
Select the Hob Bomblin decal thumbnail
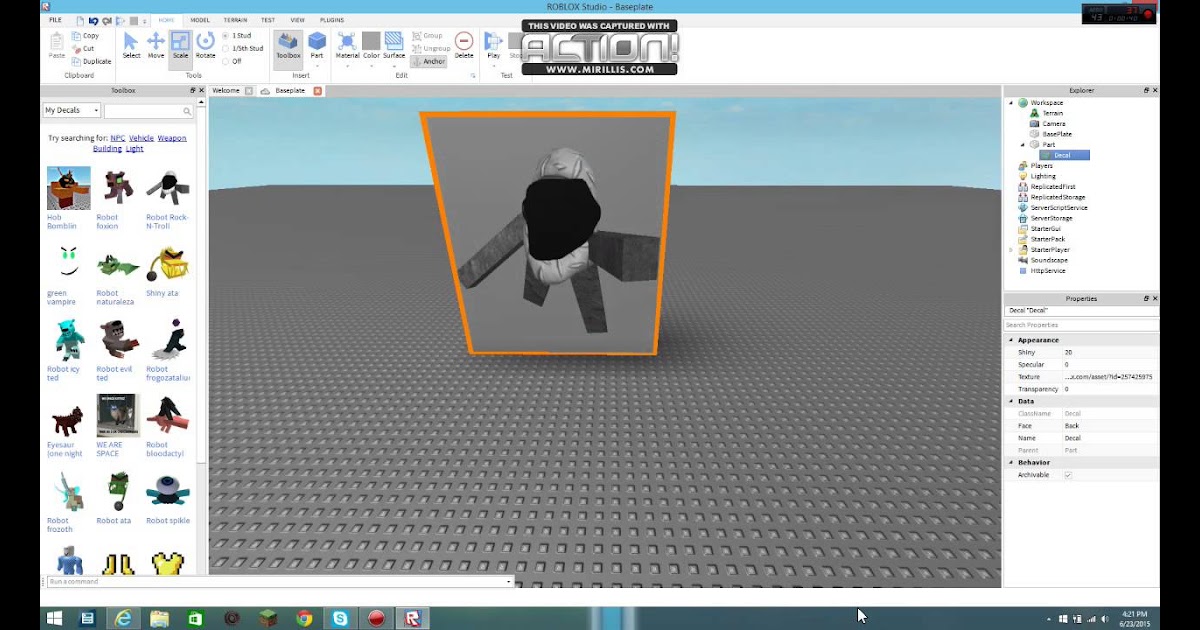tap(68, 188)
